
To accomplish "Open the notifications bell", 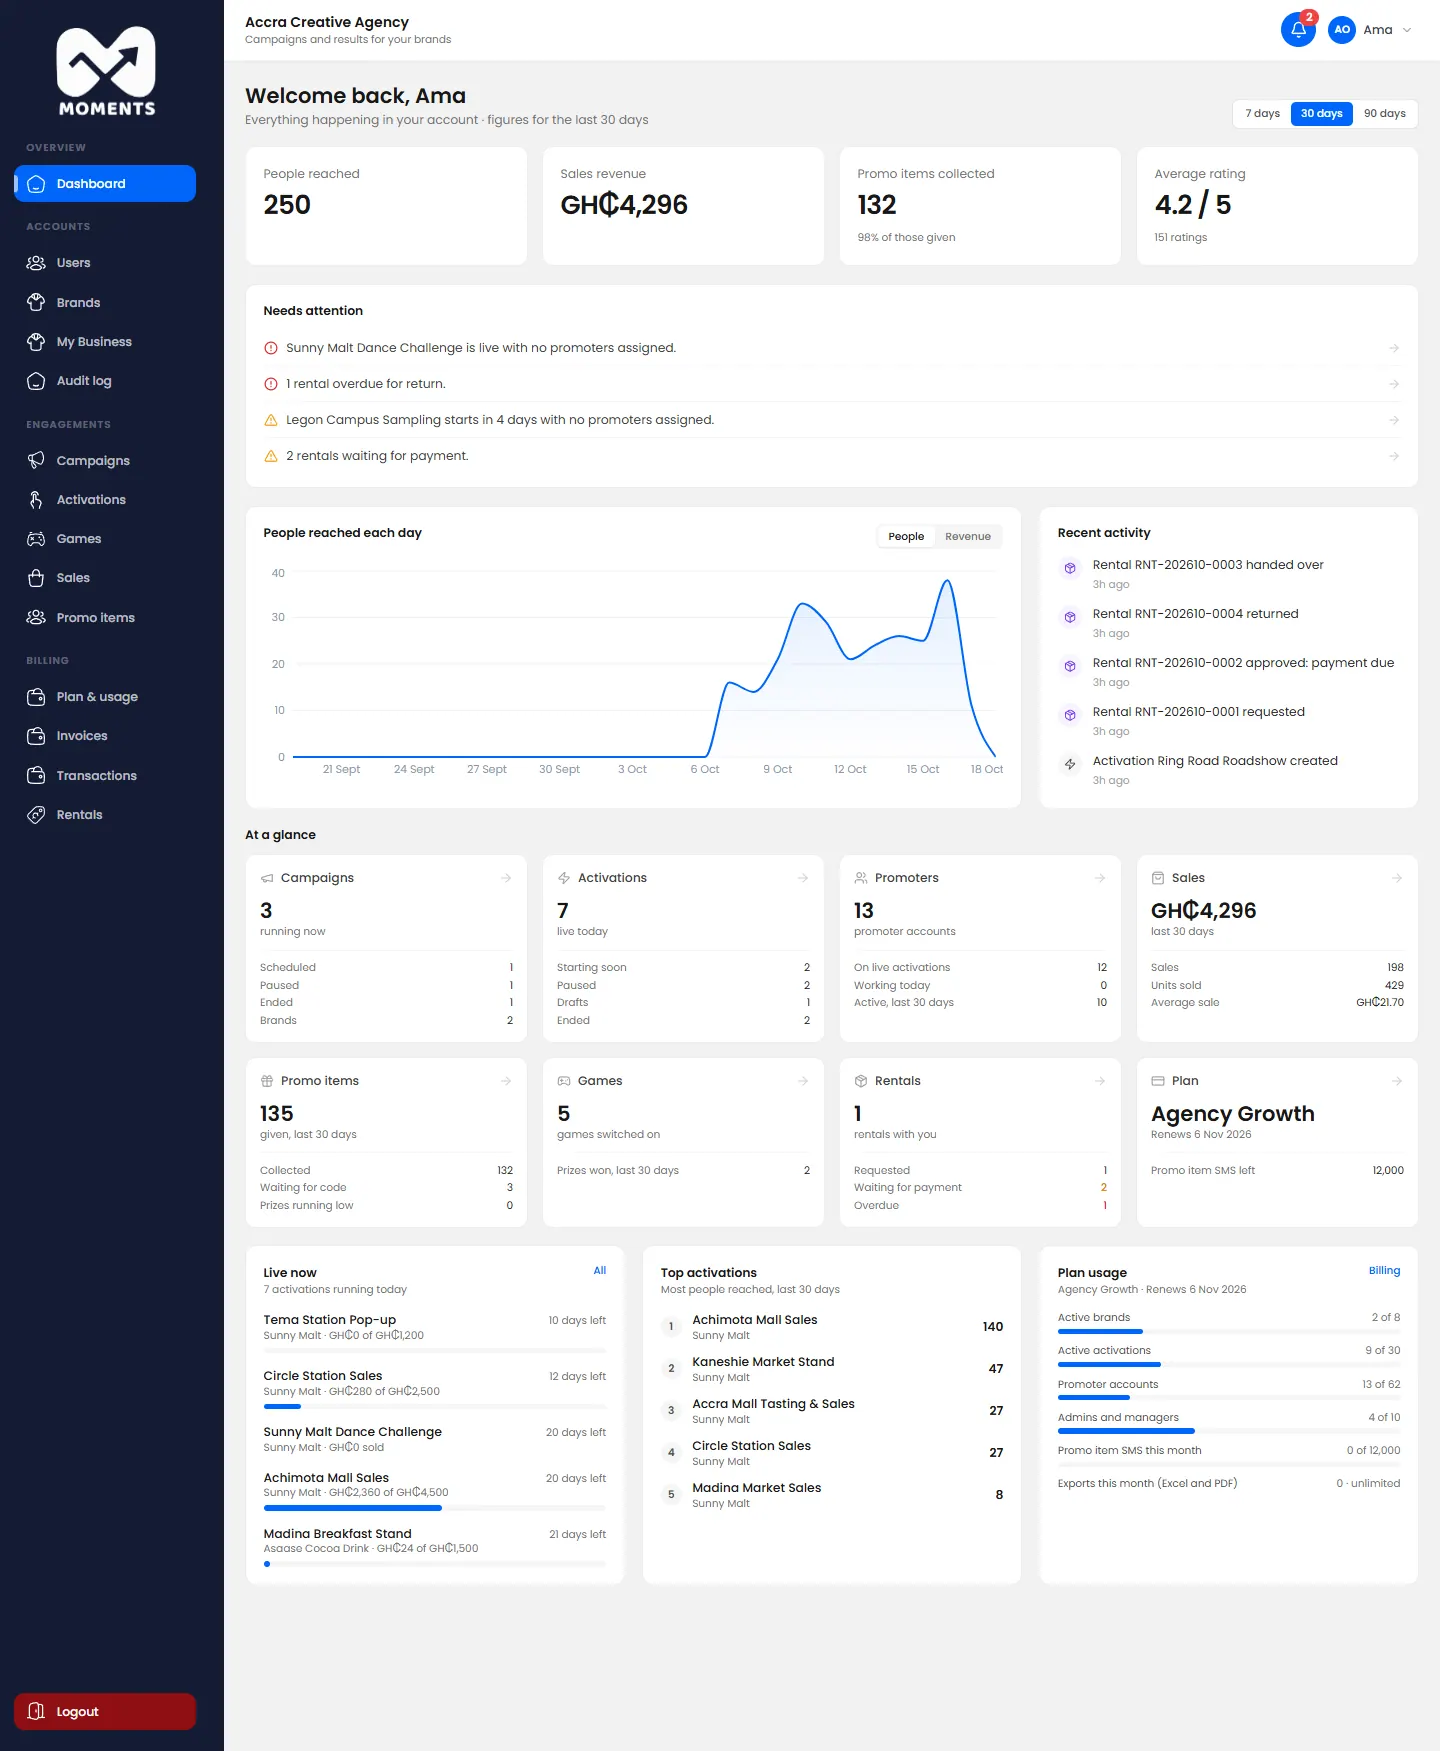I will 1298,29.
